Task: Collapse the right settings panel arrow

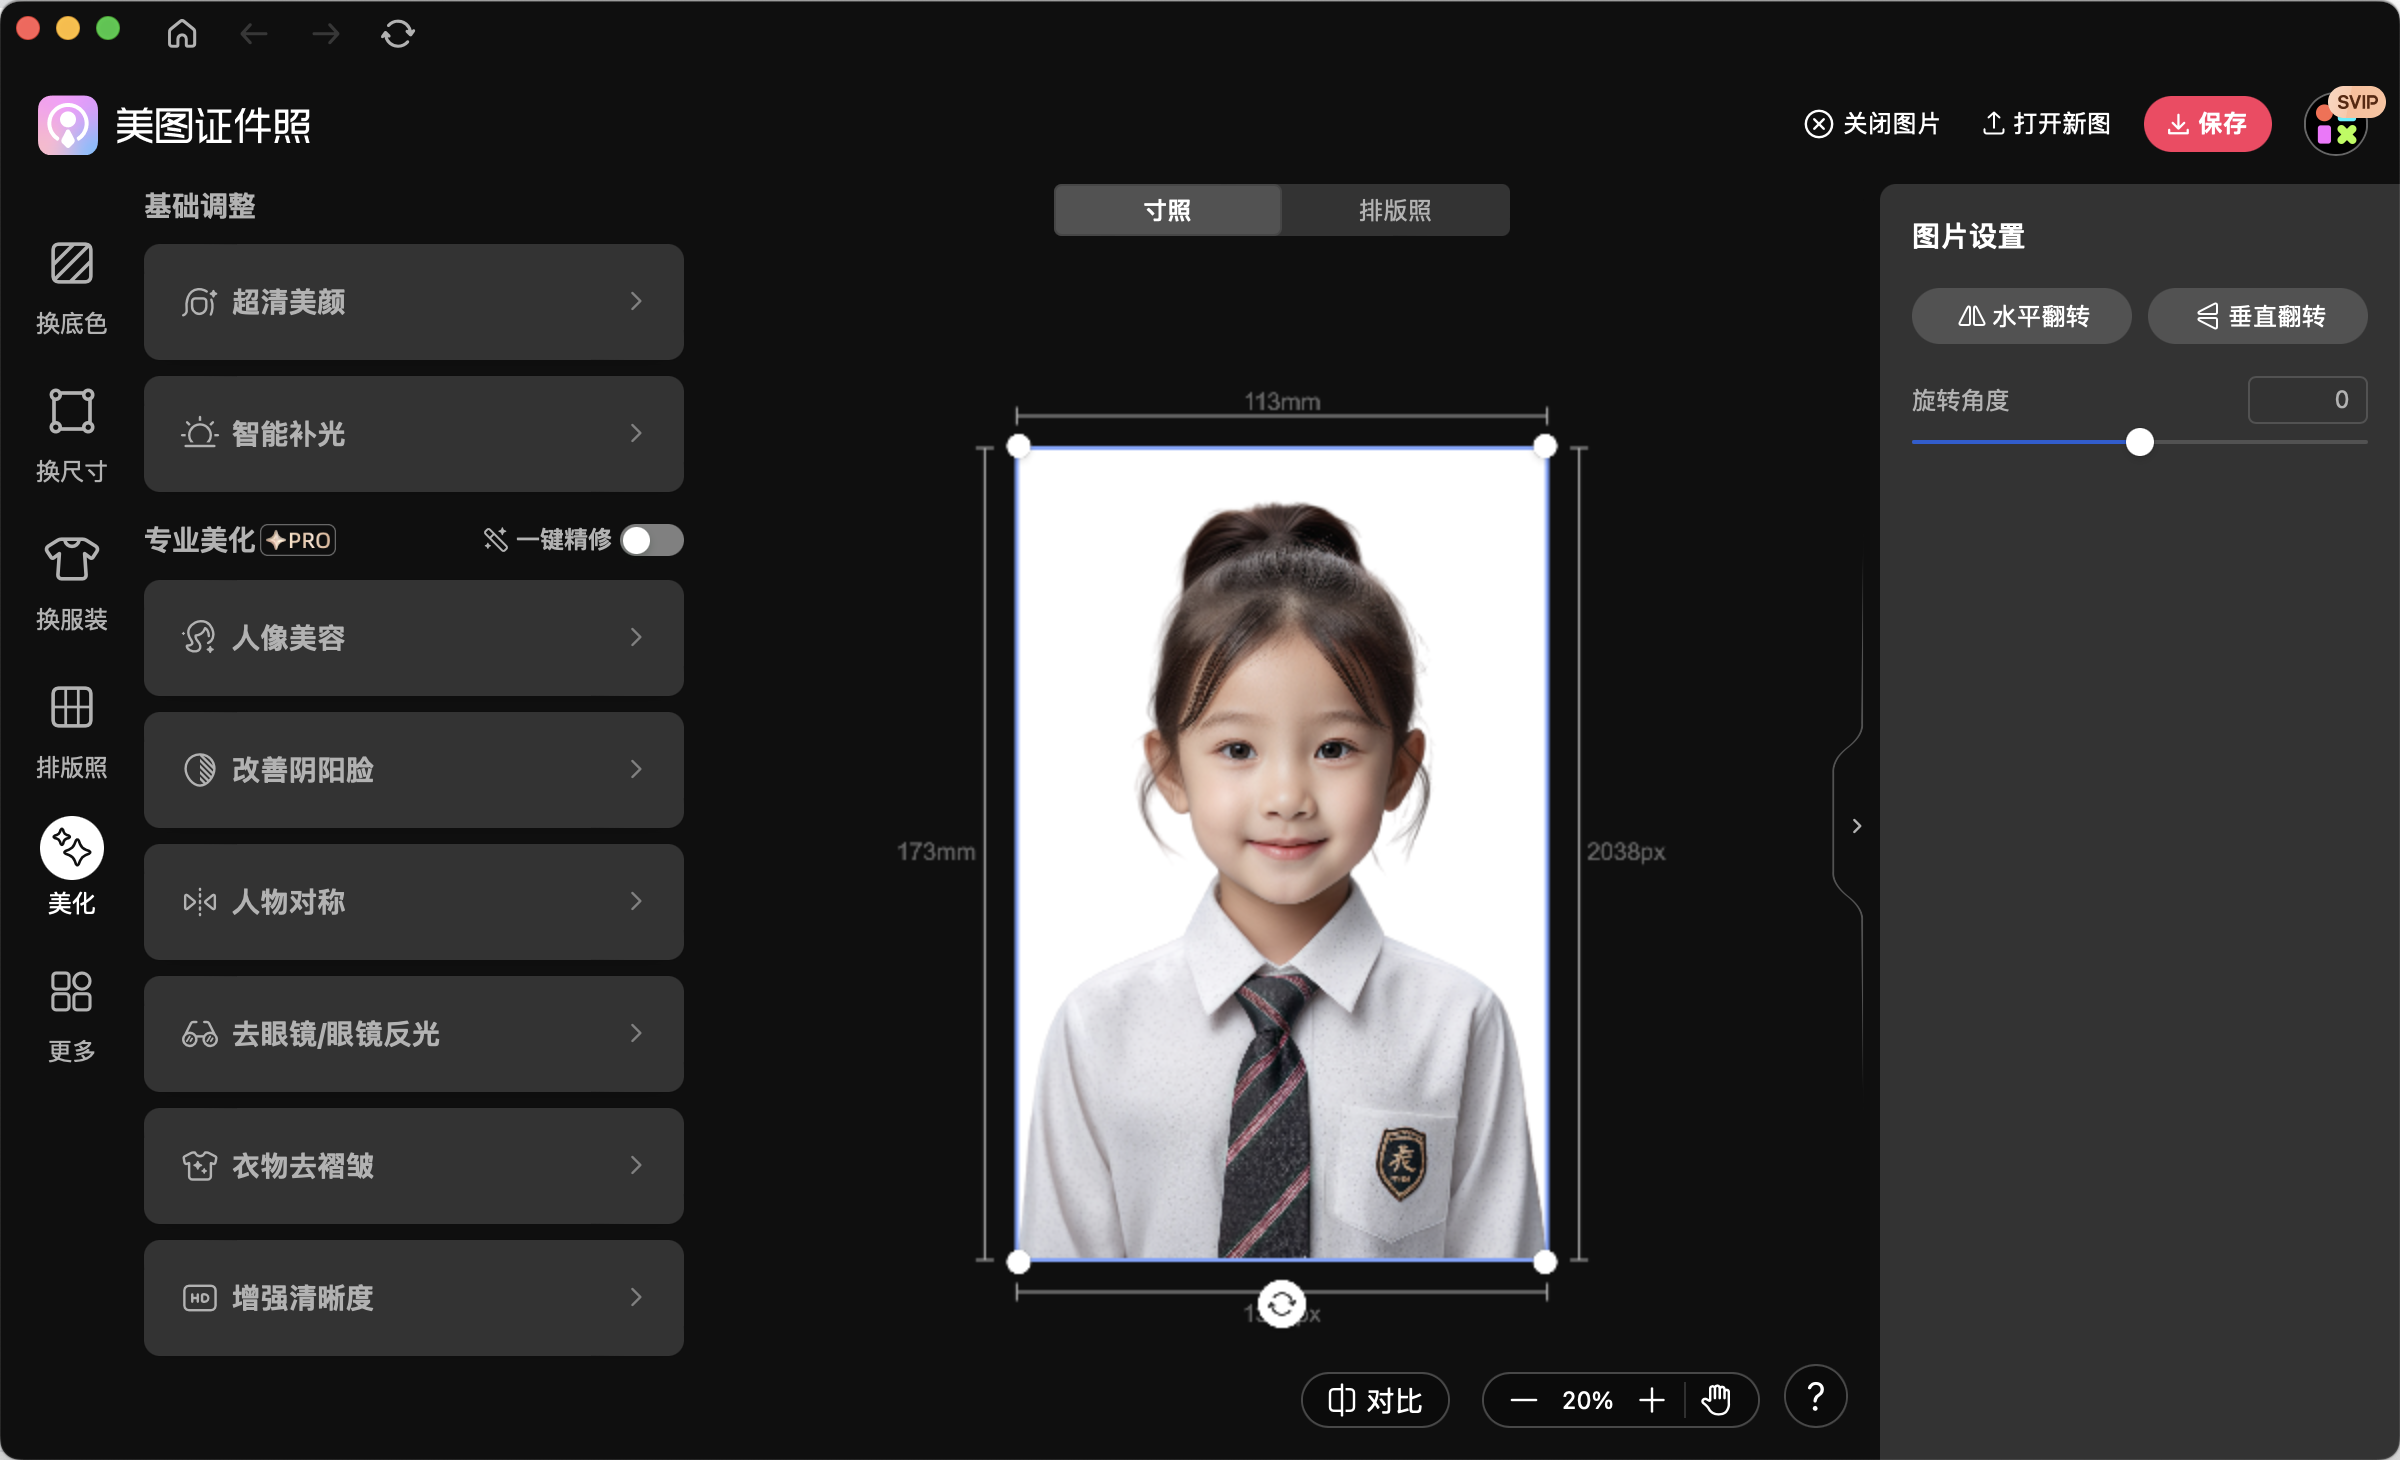Action: 1856,826
